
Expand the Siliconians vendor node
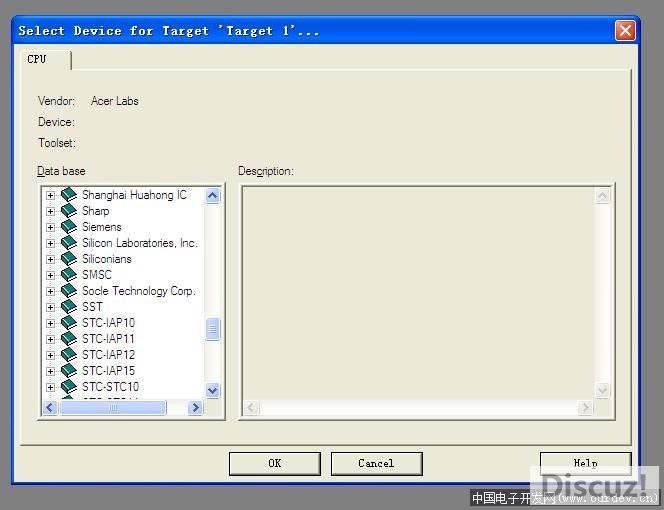[x=50, y=259]
